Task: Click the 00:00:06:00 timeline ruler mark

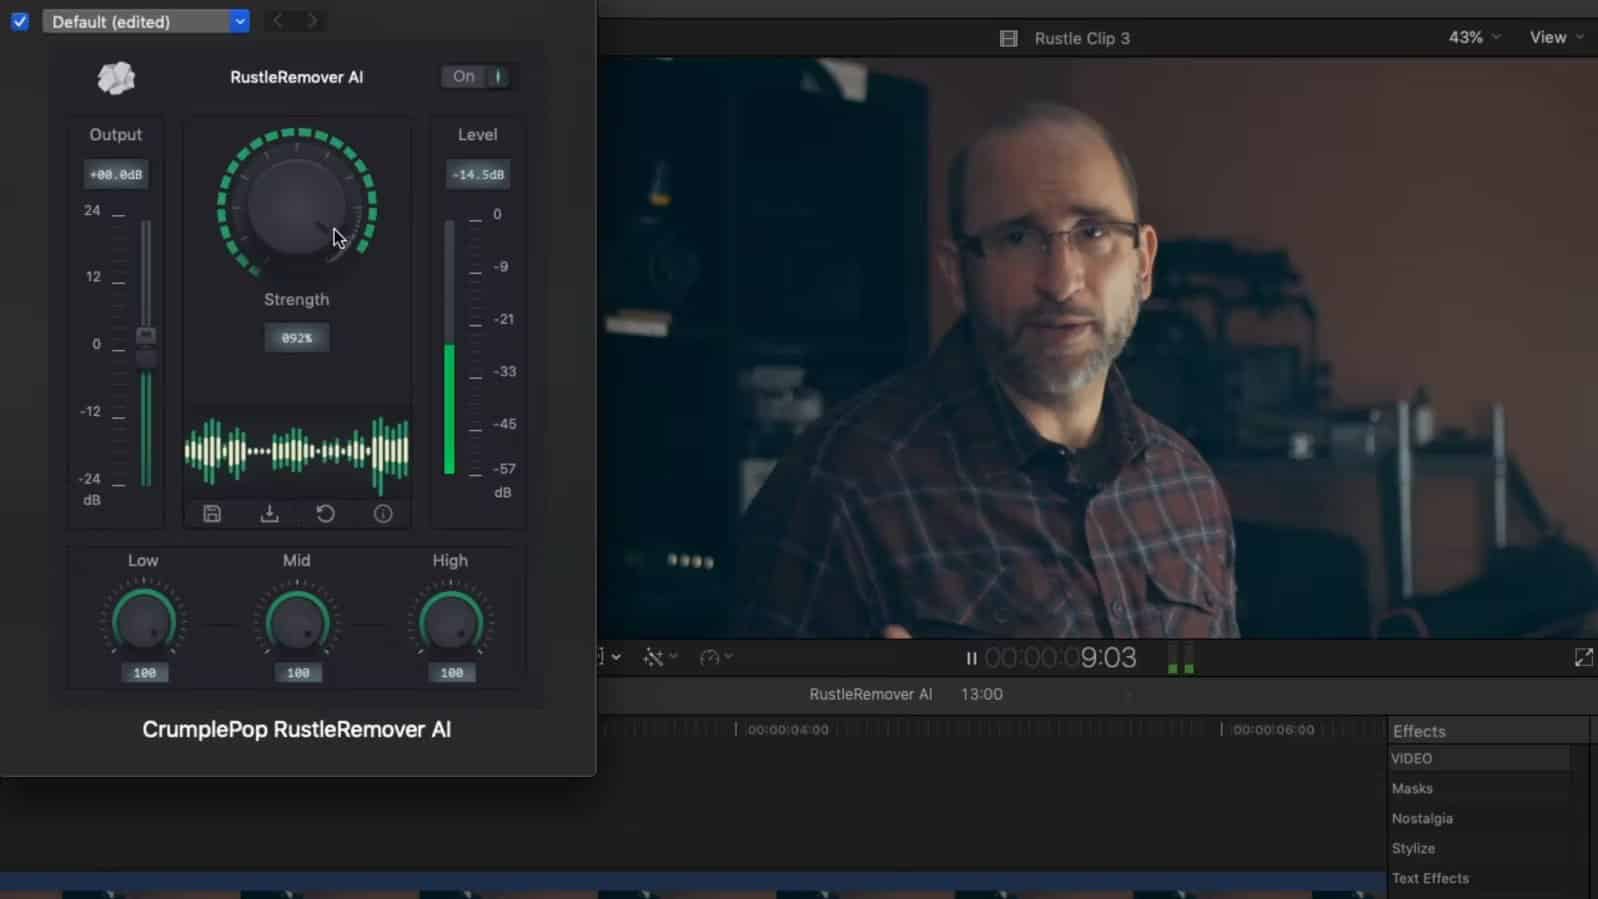Action: coord(1273,730)
